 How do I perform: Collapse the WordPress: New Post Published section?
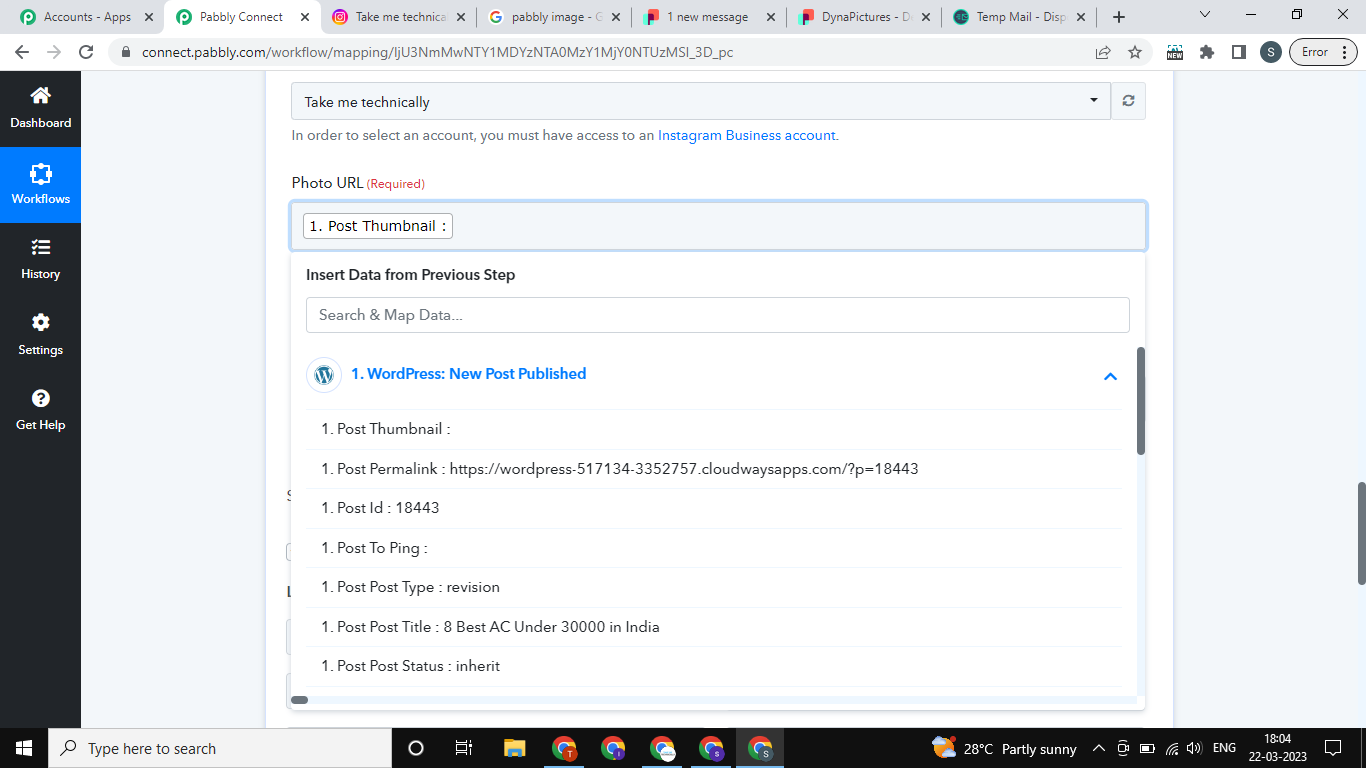pyautogui.click(x=1110, y=376)
